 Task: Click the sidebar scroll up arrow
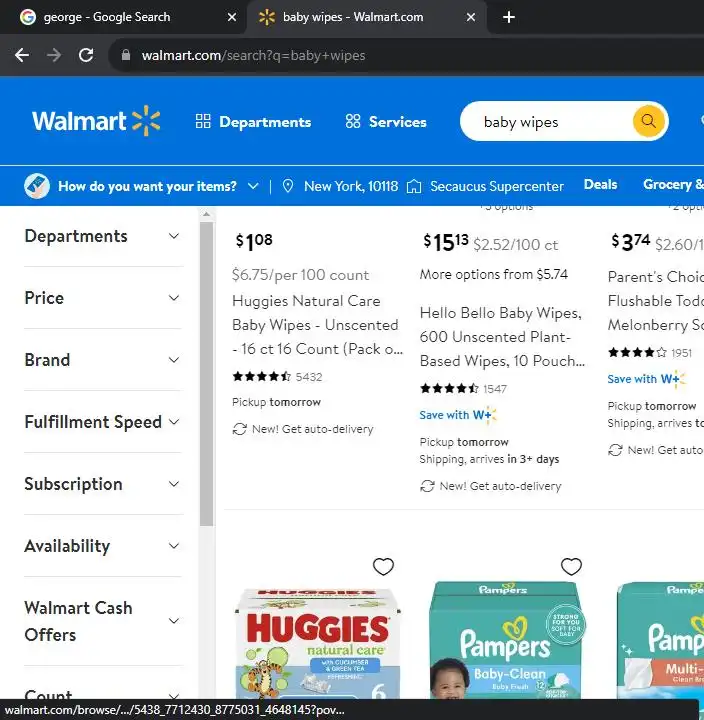click(207, 214)
